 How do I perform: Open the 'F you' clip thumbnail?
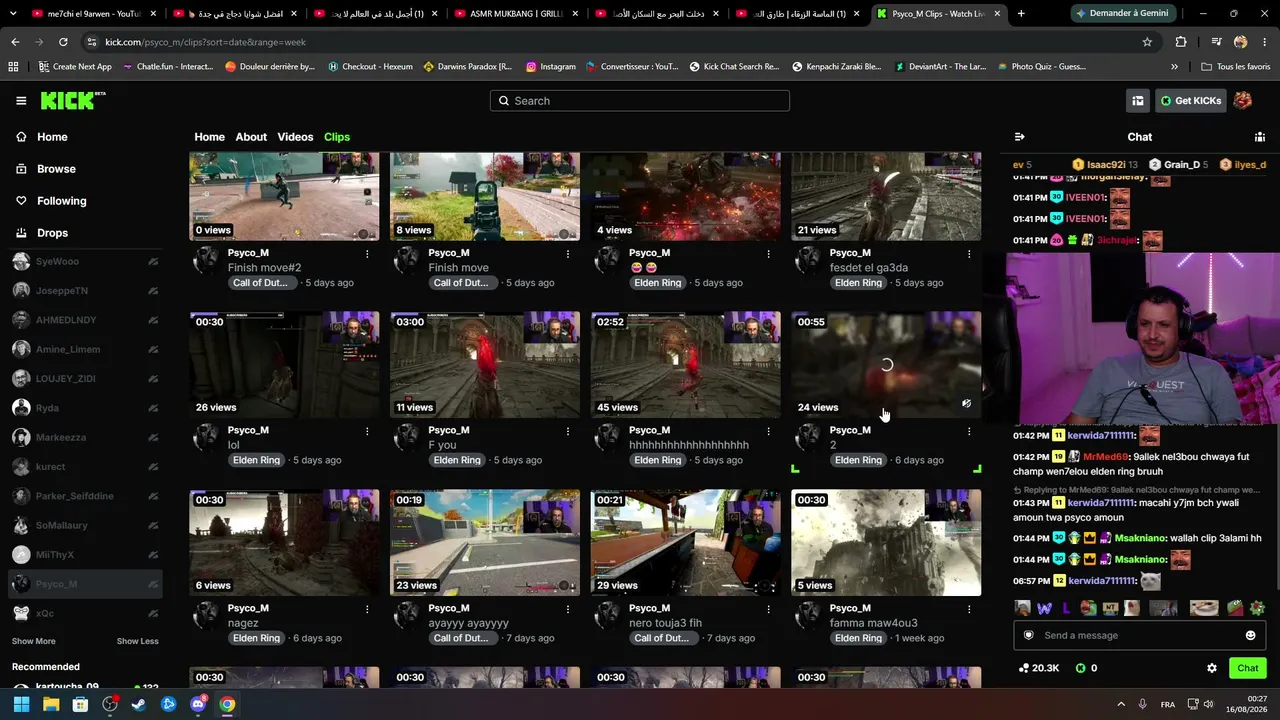point(485,365)
